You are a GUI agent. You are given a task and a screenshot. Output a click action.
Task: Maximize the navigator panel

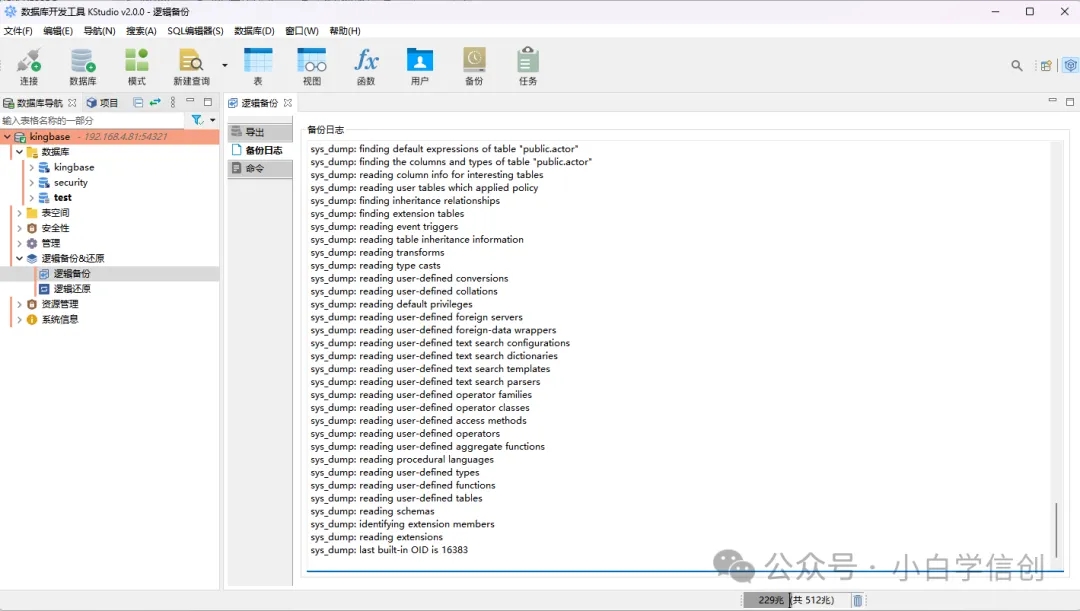click(208, 101)
